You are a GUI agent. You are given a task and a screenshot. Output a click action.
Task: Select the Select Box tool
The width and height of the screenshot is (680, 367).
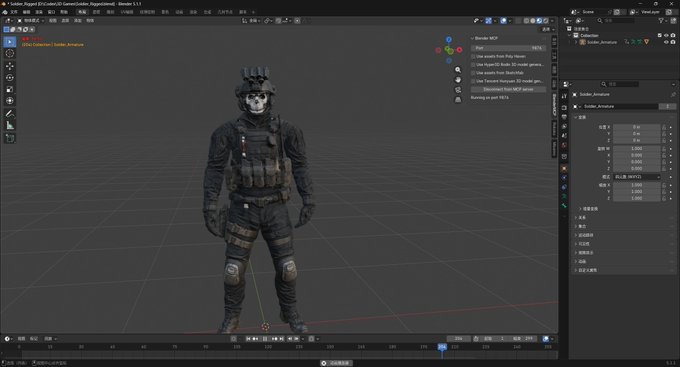pos(10,42)
